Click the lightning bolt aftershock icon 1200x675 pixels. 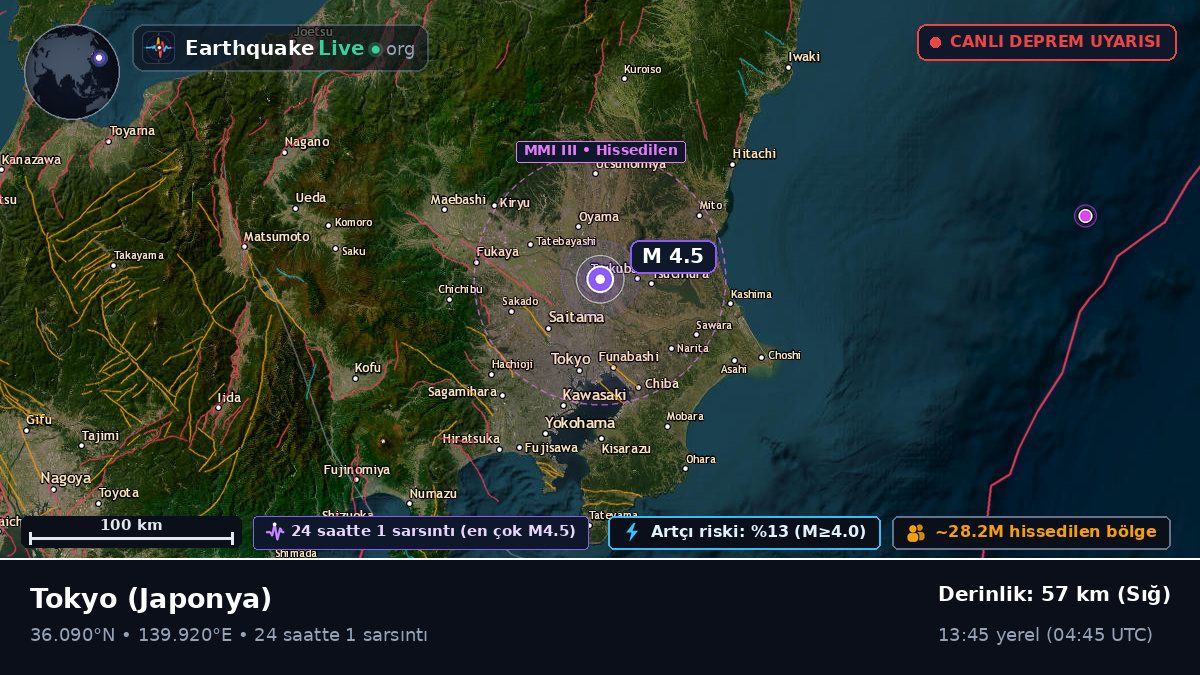pyautogui.click(x=632, y=532)
